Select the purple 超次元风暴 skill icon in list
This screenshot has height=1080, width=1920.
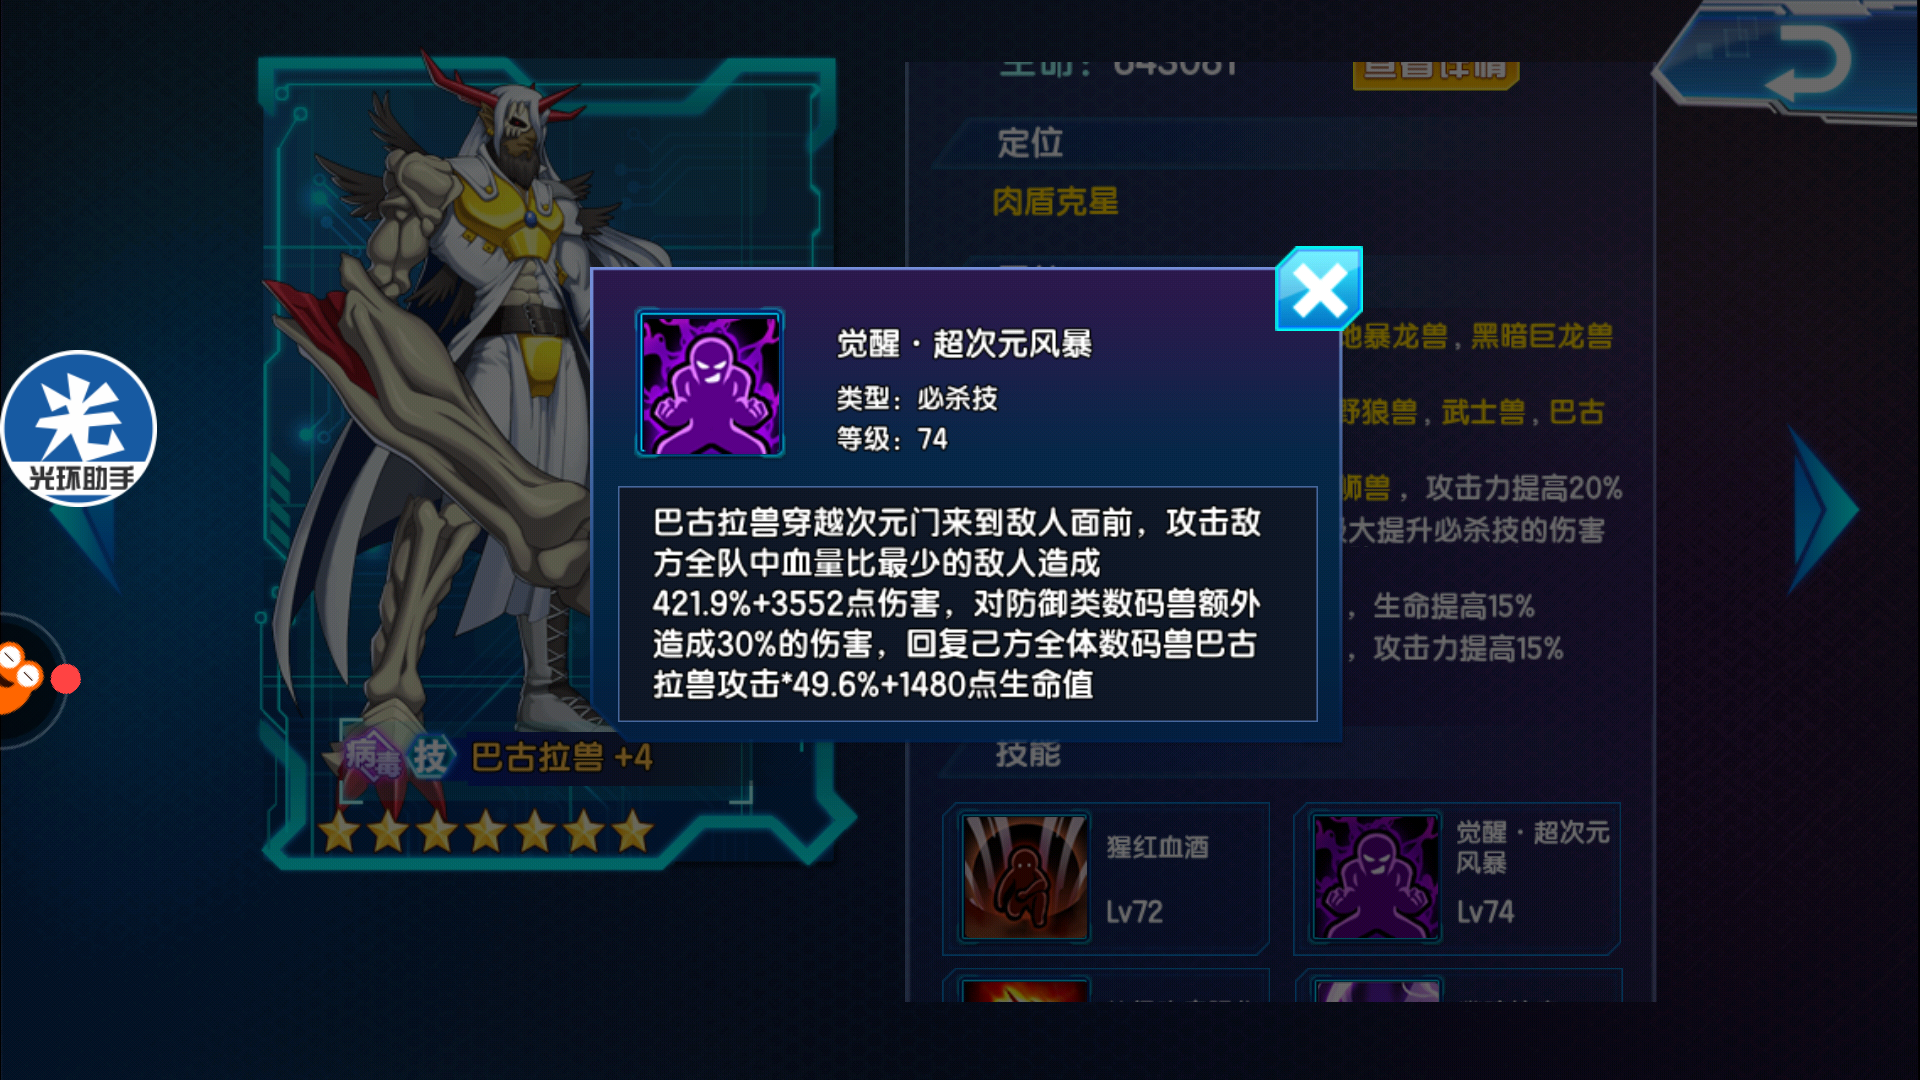point(1376,877)
